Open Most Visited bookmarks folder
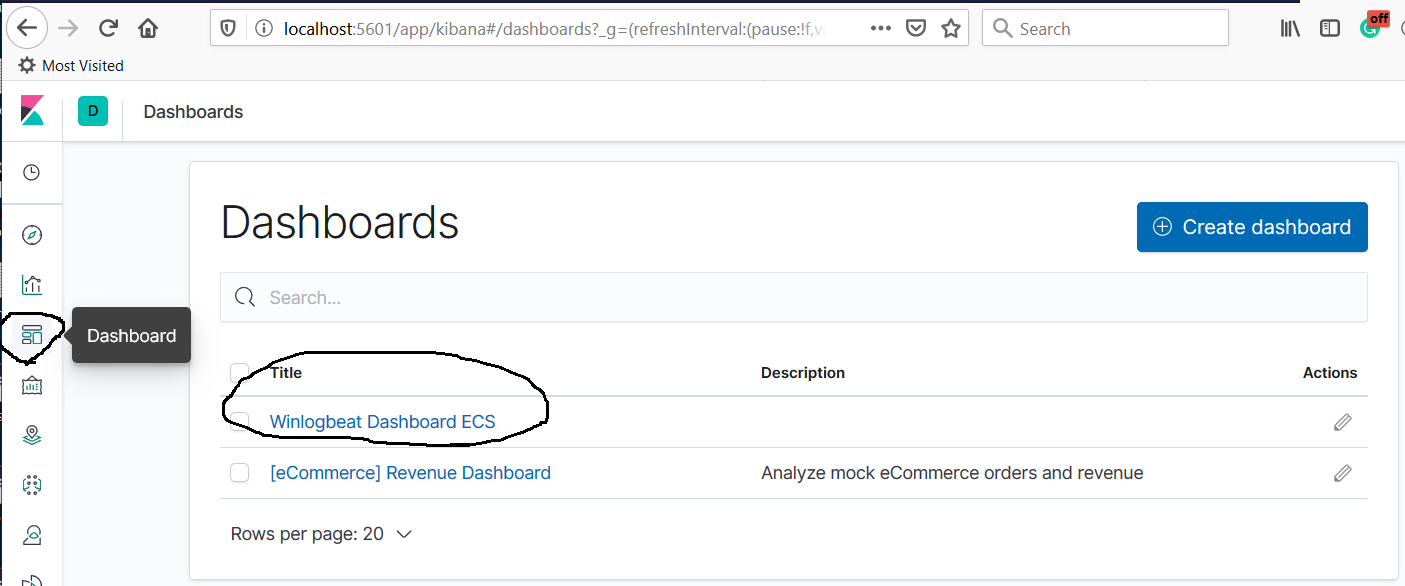The height and width of the screenshot is (586, 1405). (x=71, y=65)
